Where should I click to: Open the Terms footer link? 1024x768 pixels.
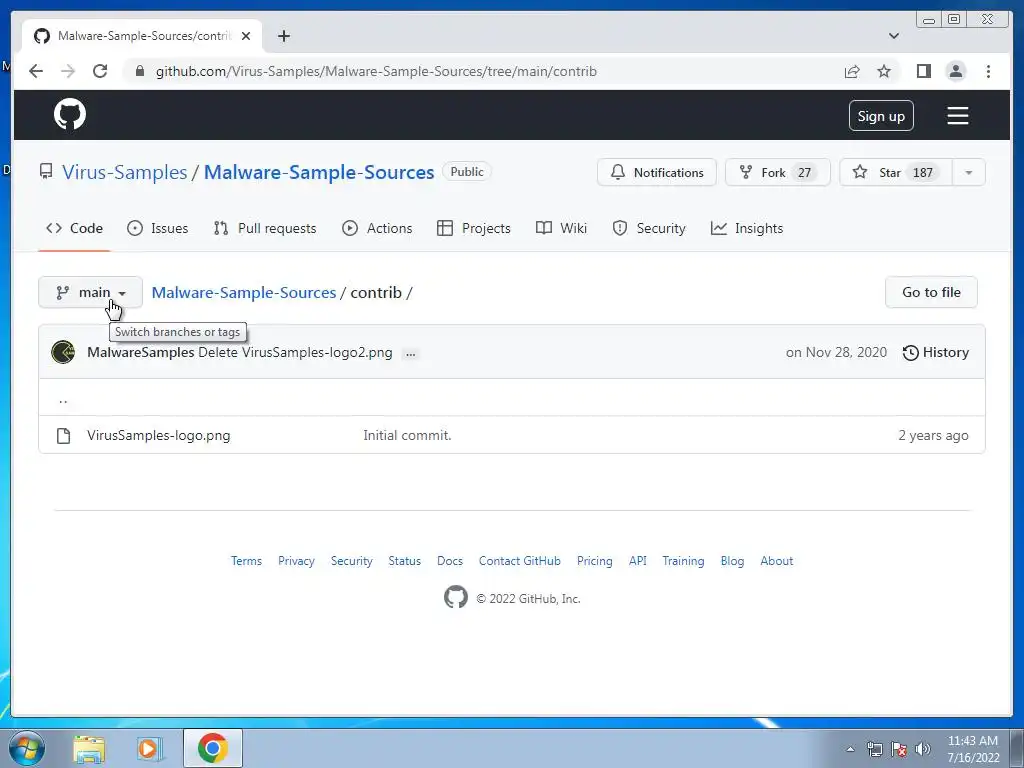pos(246,561)
